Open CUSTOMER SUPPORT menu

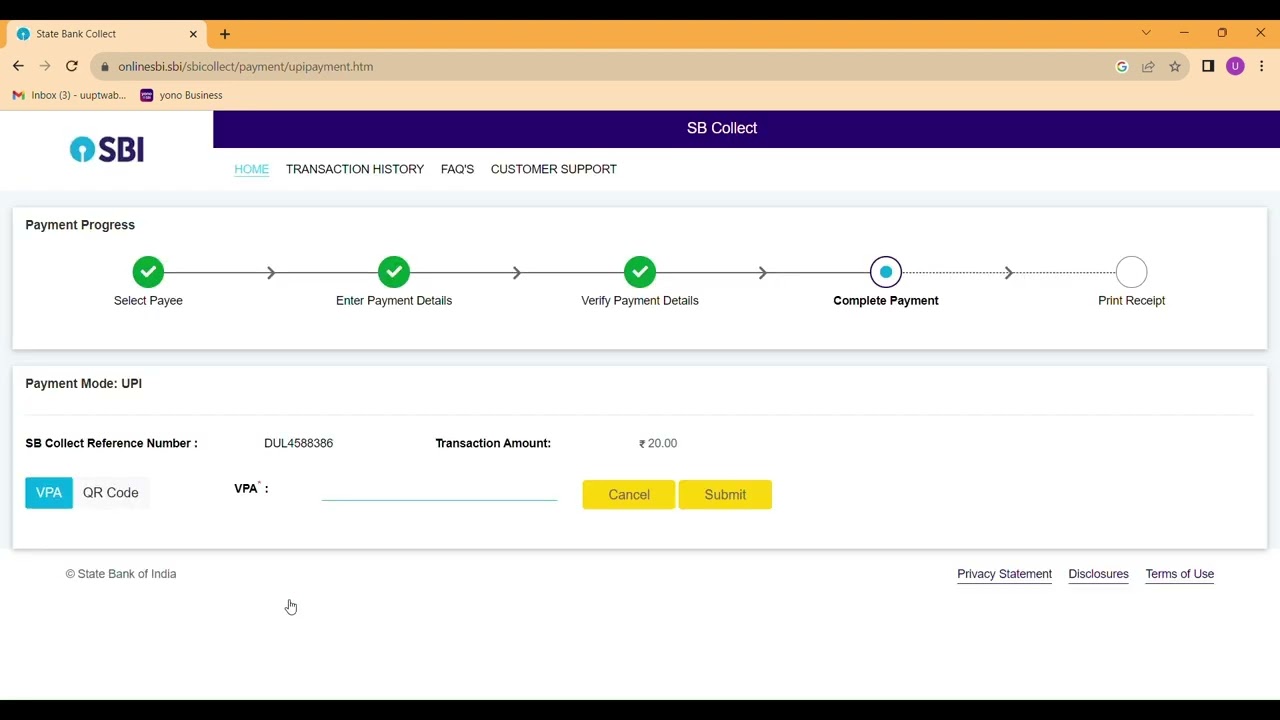point(554,169)
